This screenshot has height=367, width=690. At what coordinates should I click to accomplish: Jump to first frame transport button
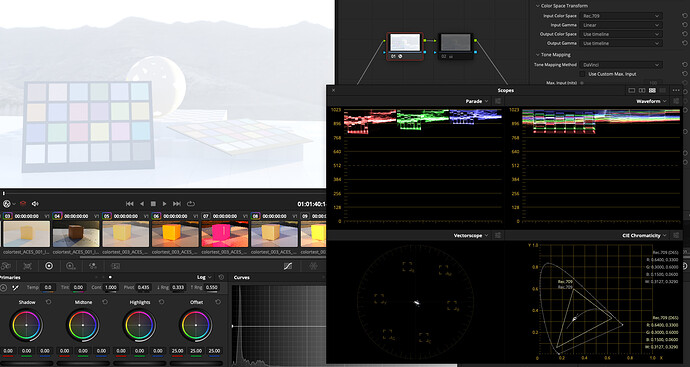pyautogui.click(x=129, y=204)
